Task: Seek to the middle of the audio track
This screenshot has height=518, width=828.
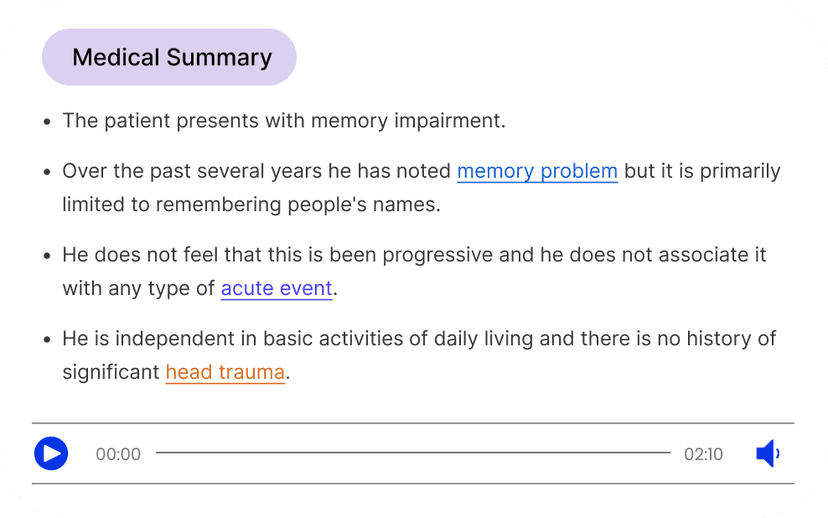Action: point(413,453)
